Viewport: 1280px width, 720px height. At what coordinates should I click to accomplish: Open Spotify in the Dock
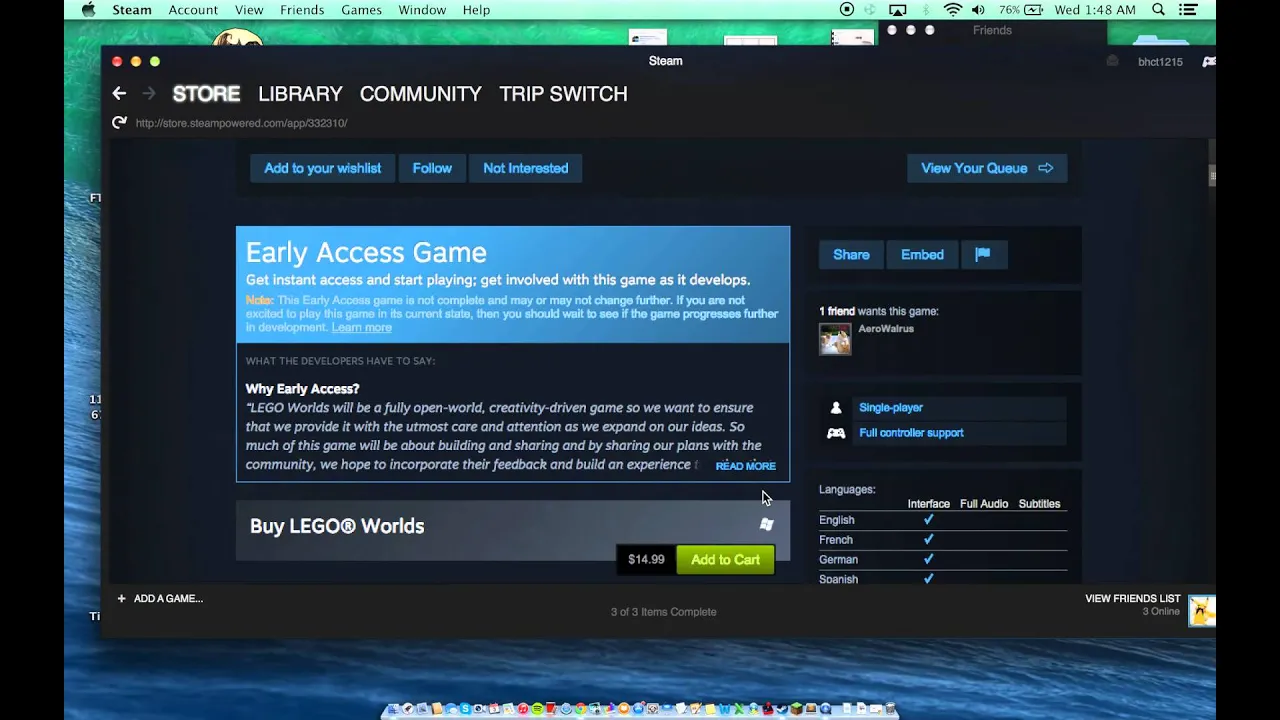click(x=538, y=710)
